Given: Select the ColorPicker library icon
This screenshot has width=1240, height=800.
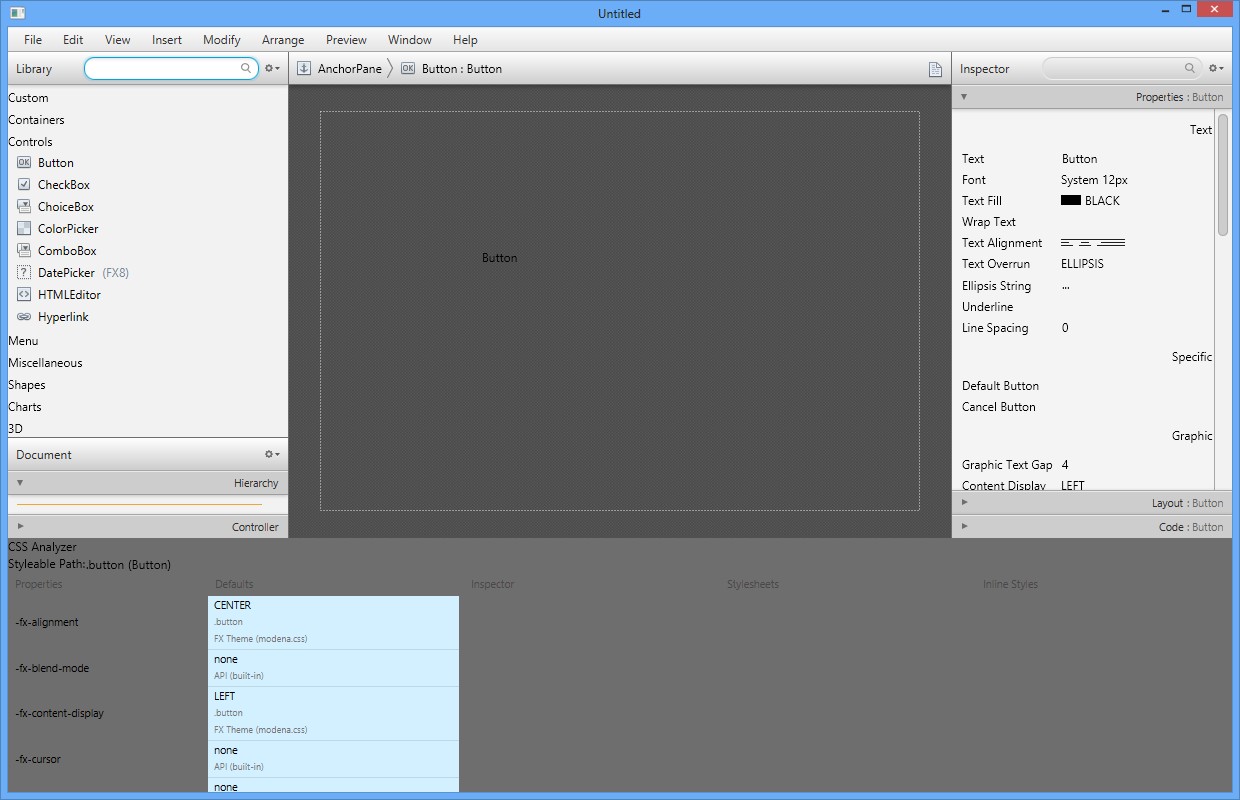Looking at the screenshot, I should pos(24,229).
